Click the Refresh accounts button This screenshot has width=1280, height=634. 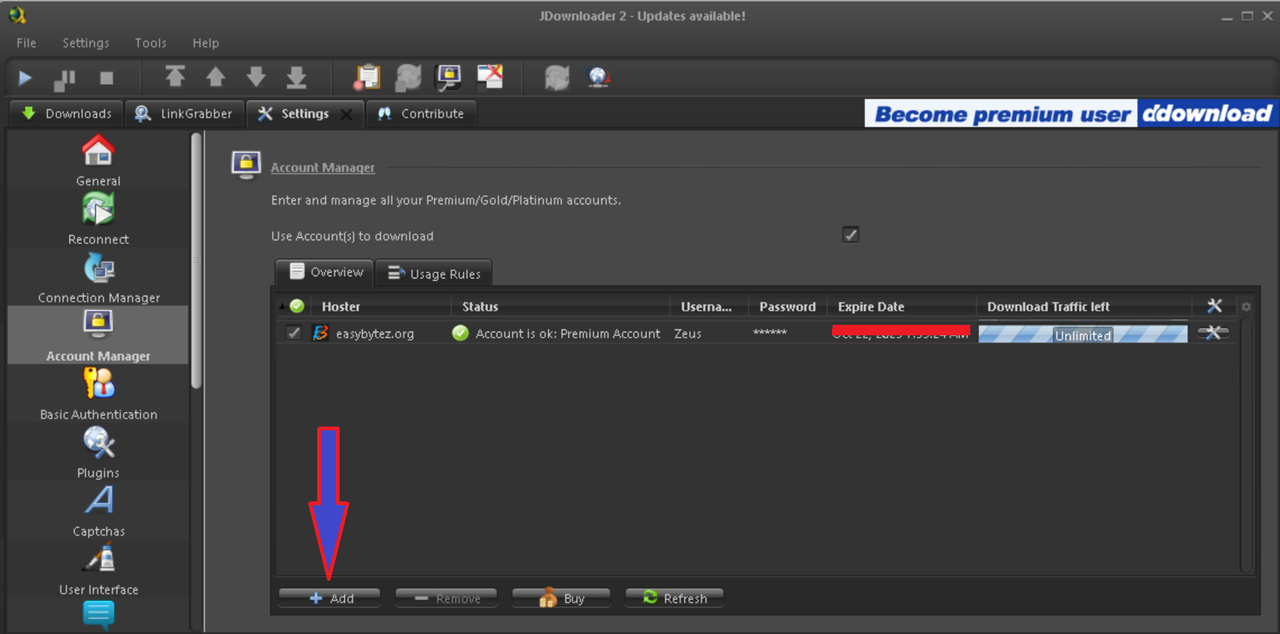point(674,598)
